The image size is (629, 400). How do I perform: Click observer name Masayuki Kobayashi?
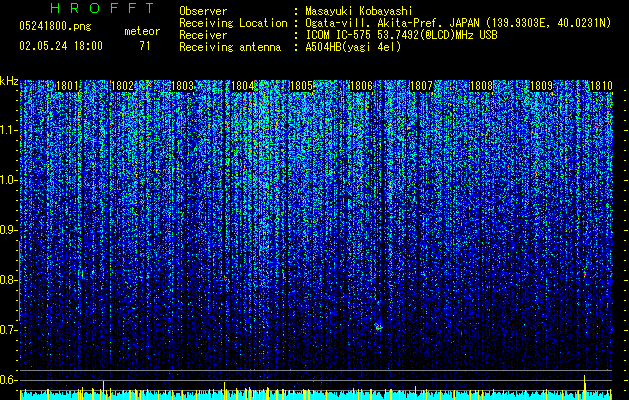coord(359,11)
